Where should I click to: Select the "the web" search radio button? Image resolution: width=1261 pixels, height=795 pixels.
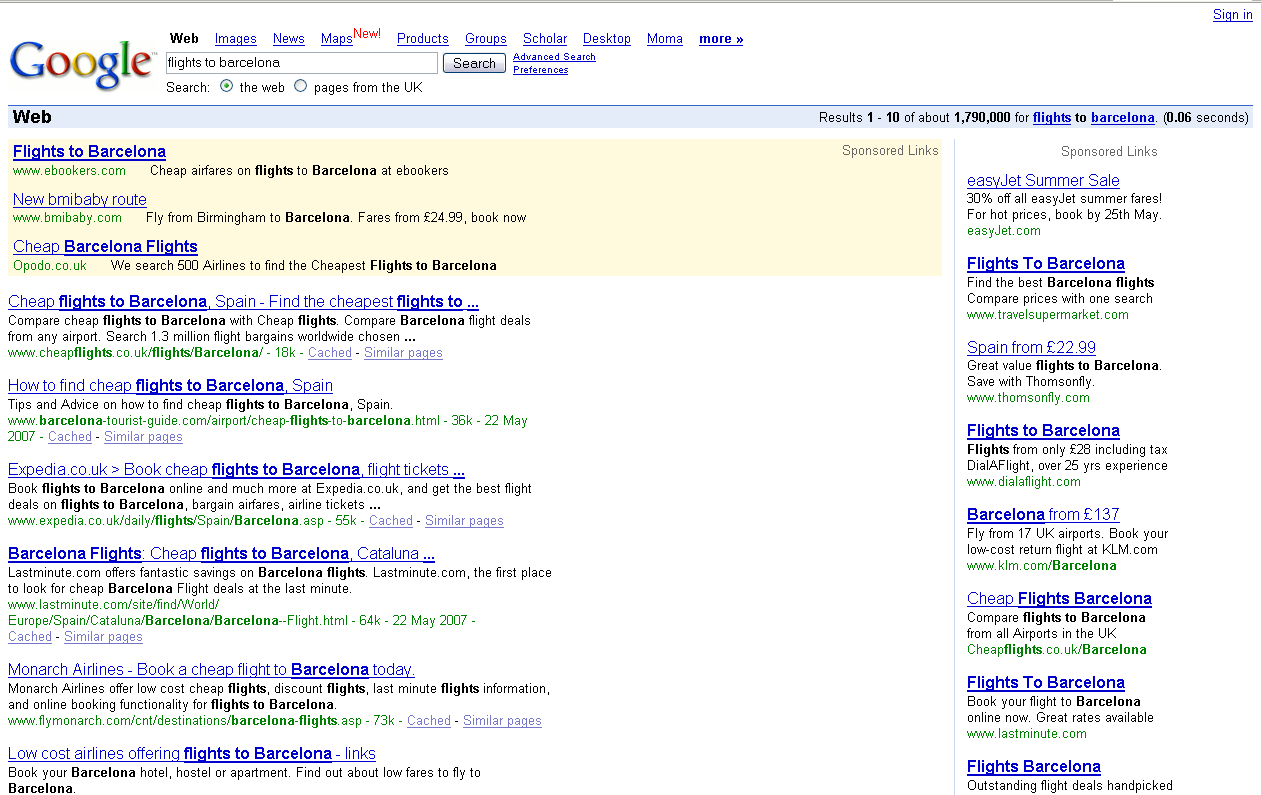[226, 87]
